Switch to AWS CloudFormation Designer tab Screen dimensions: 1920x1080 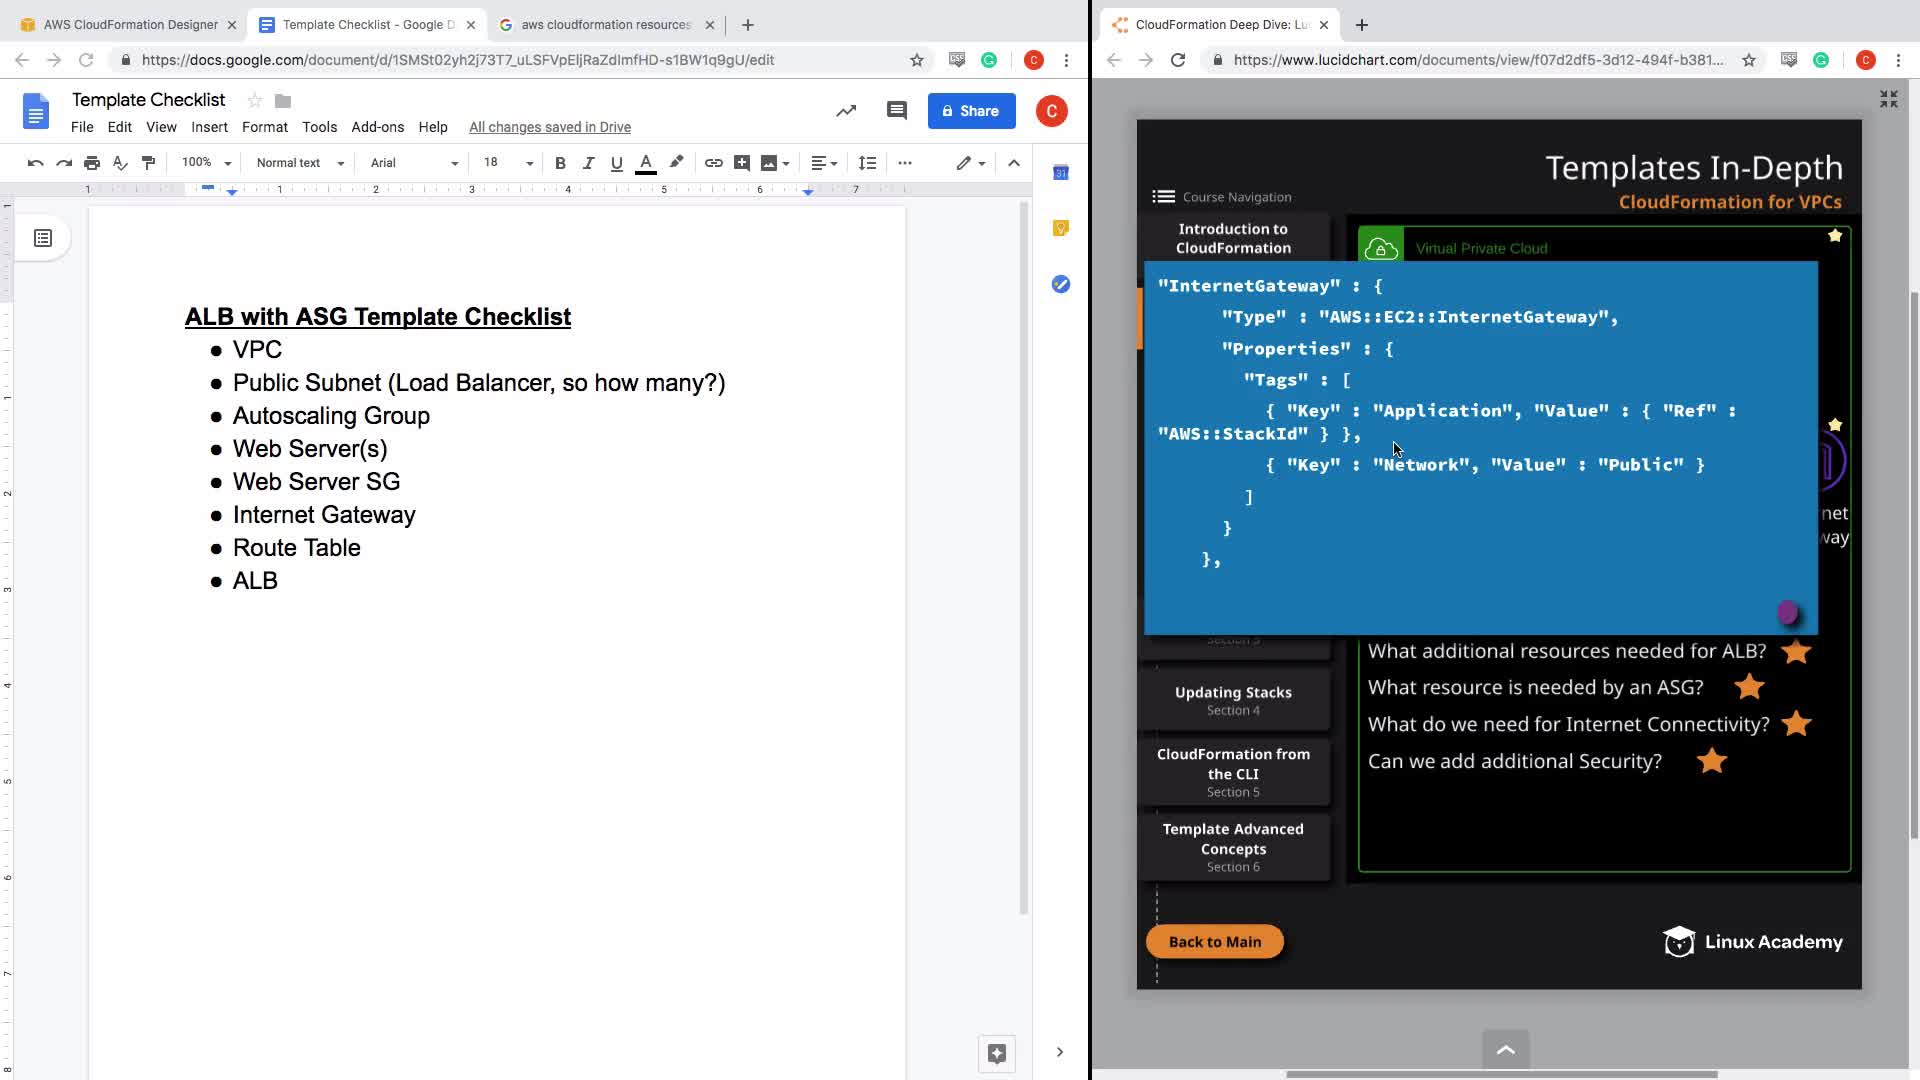click(130, 24)
